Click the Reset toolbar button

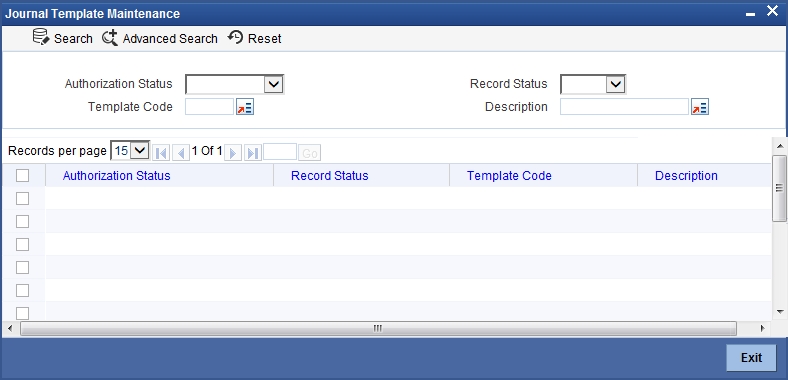pos(254,38)
